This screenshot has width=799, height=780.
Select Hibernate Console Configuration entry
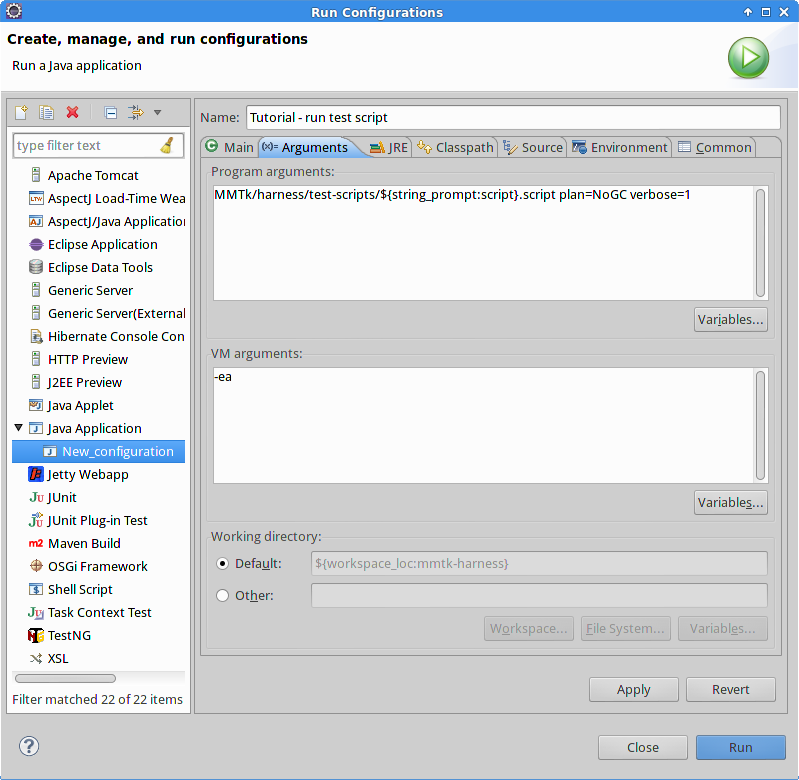click(107, 336)
